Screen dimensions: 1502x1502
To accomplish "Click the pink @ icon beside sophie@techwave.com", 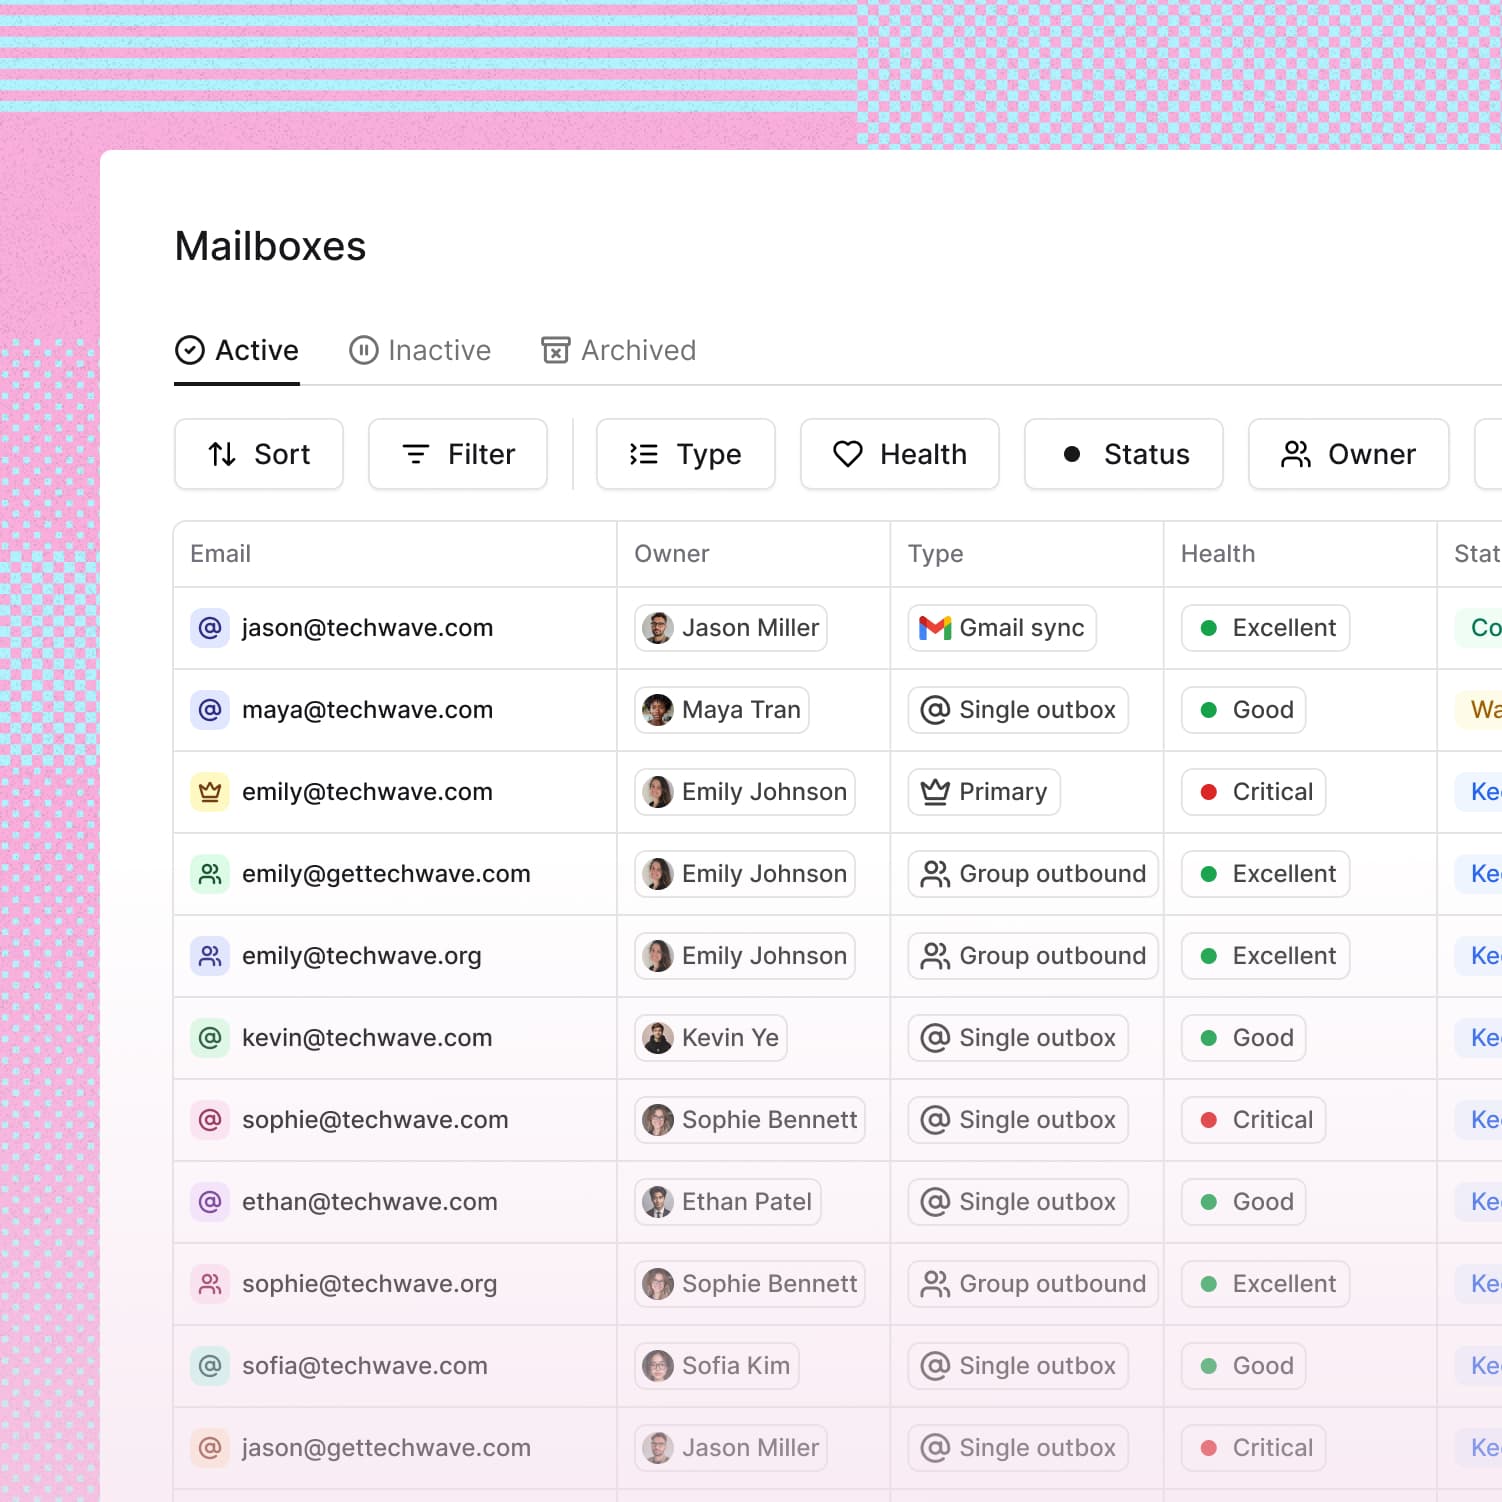I will coord(210,1120).
